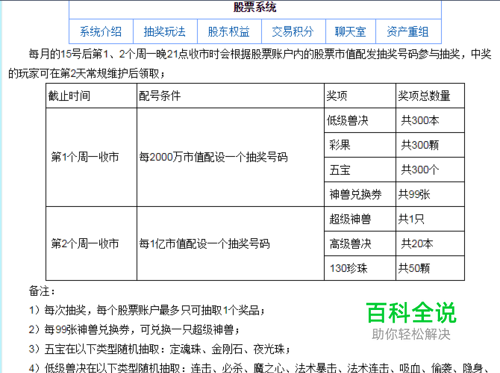View the 资产重组 tab

[x=408, y=32]
